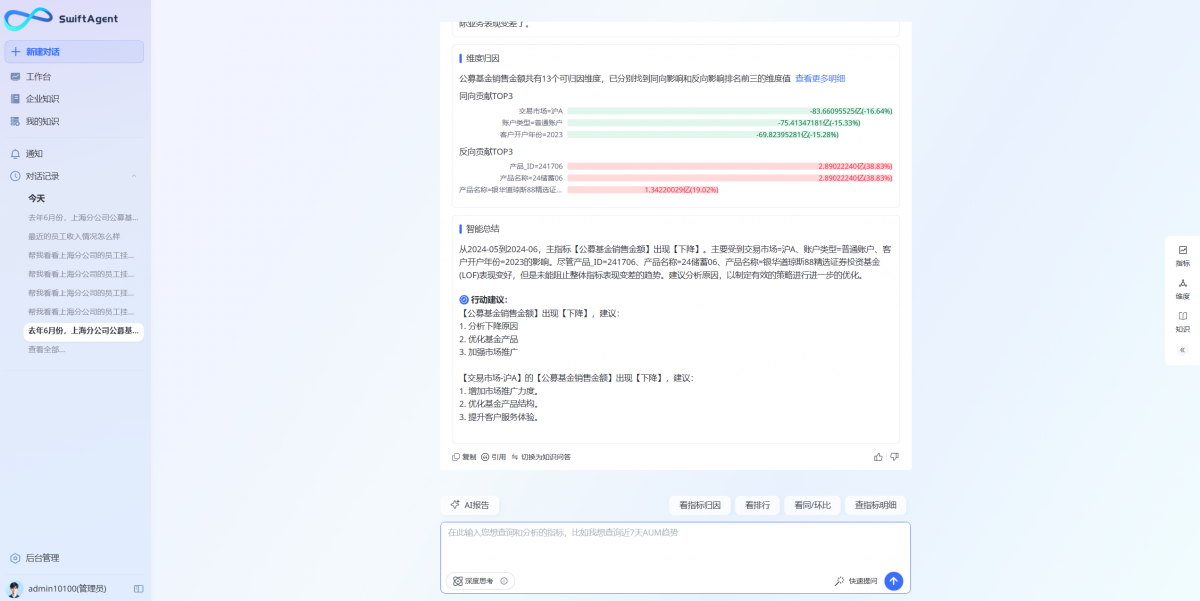
Task: Click the thumbs-down feedback icon
Action: point(895,456)
